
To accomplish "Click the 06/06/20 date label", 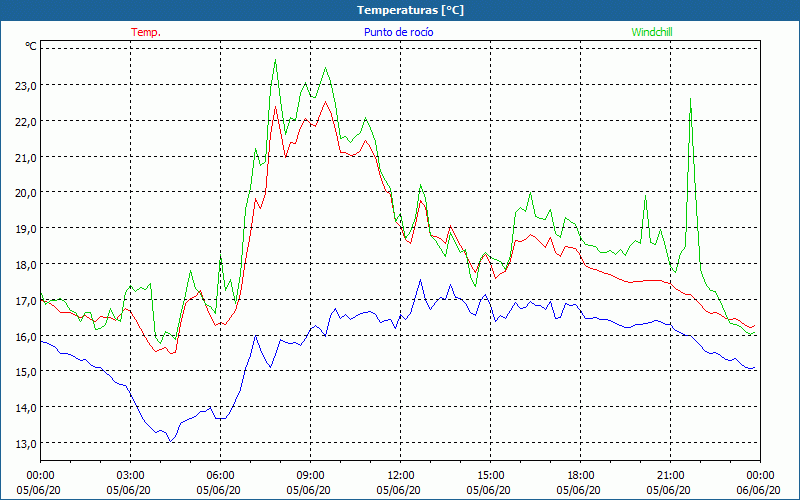I will [758, 490].
